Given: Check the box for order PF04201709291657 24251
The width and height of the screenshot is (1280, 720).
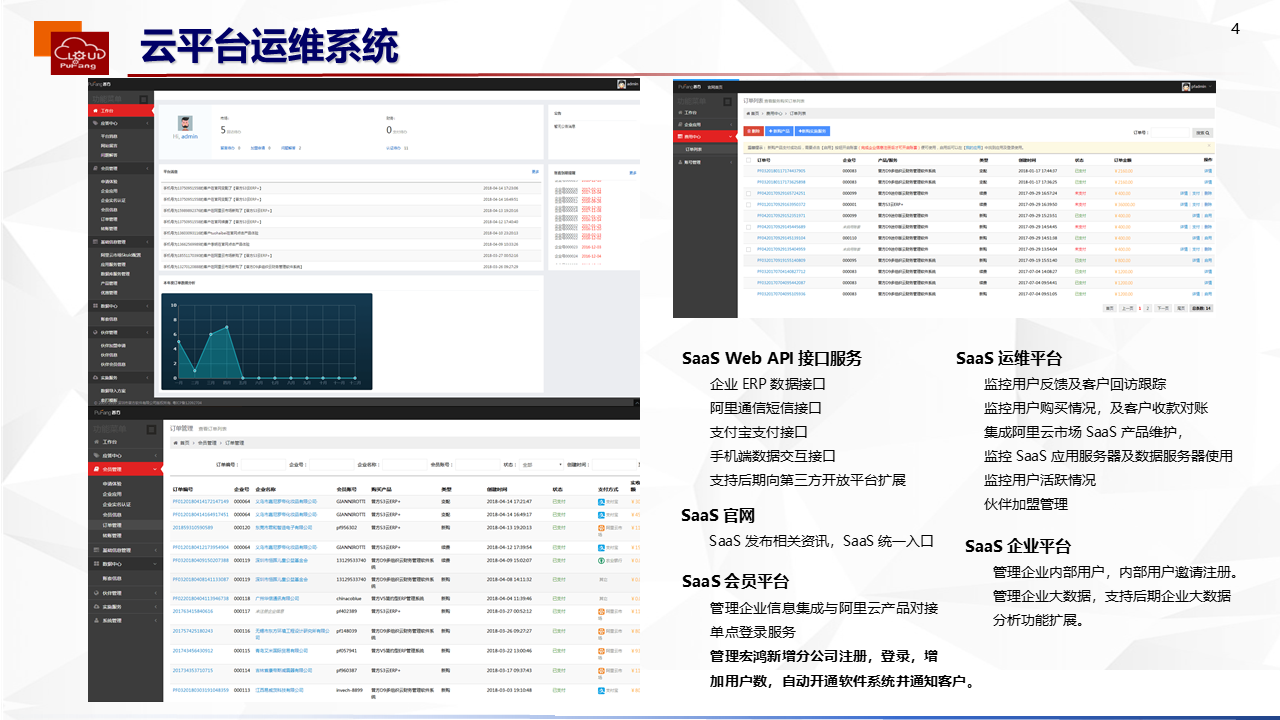Looking at the screenshot, I should (x=750, y=193).
